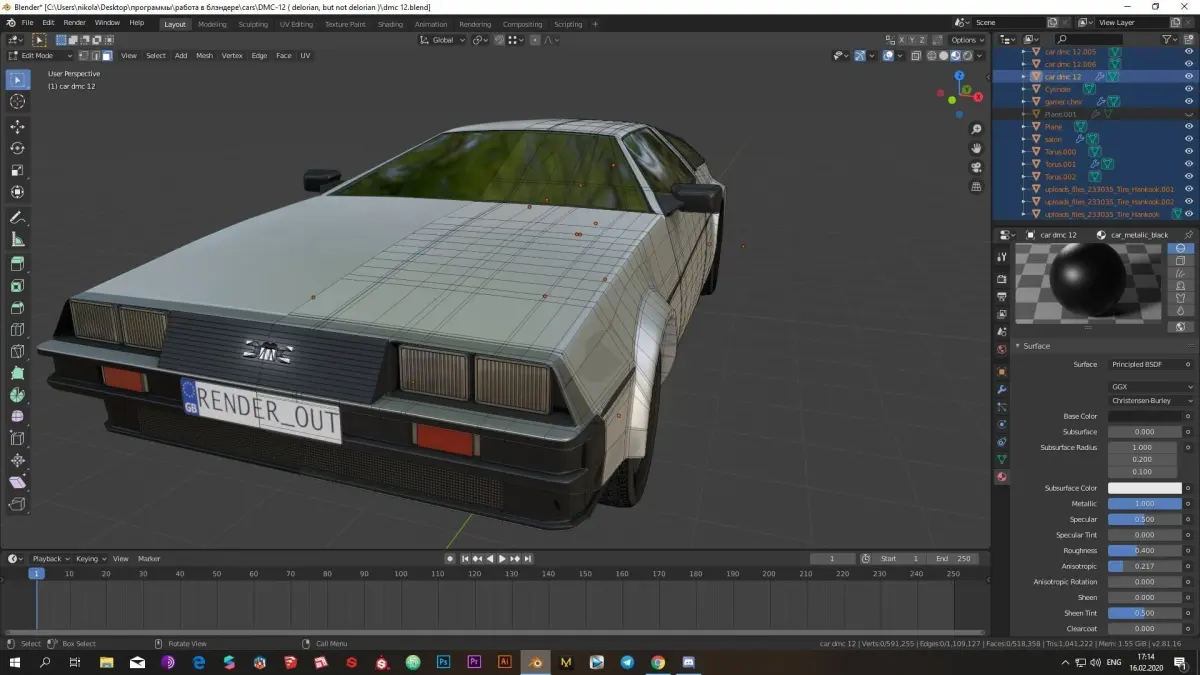Image resolution: width=1200 pixels, height=675 pixels.
Task: Open the Options dropdown in viewport
Action: (x=967, y=40)
